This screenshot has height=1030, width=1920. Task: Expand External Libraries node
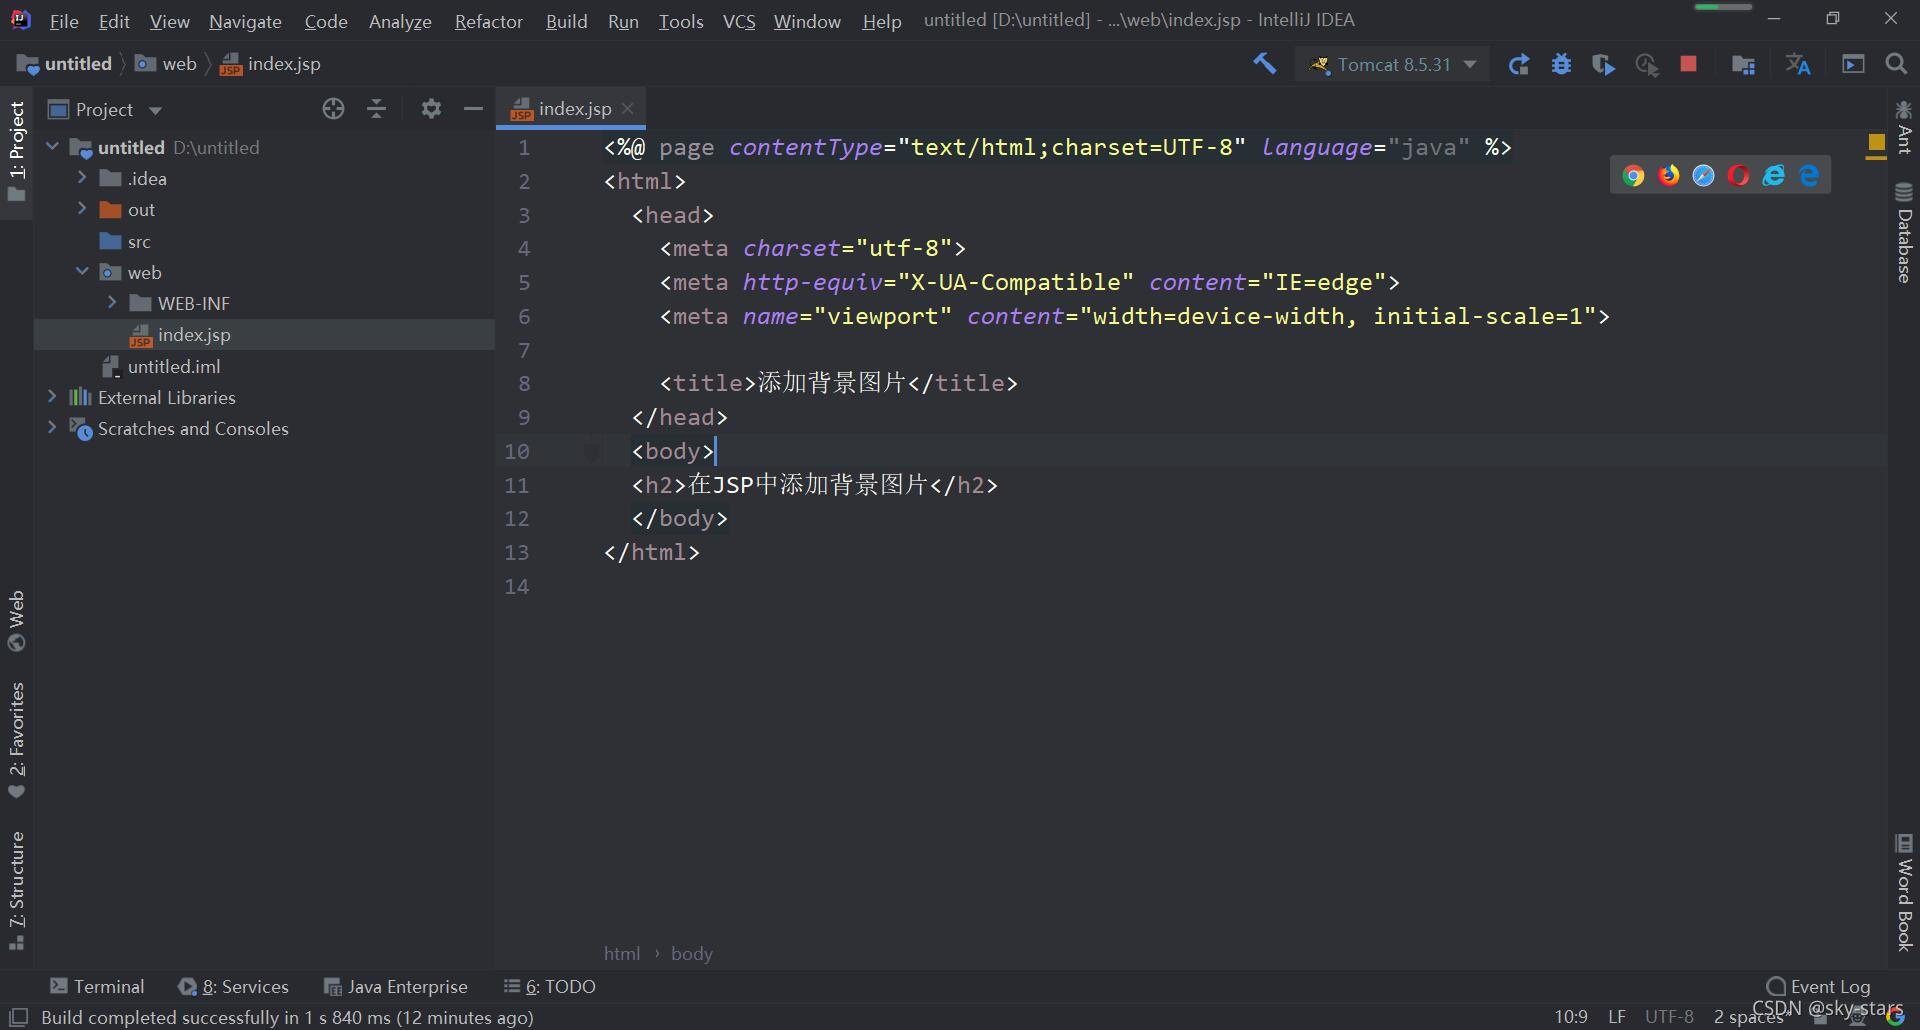[53, 397]
